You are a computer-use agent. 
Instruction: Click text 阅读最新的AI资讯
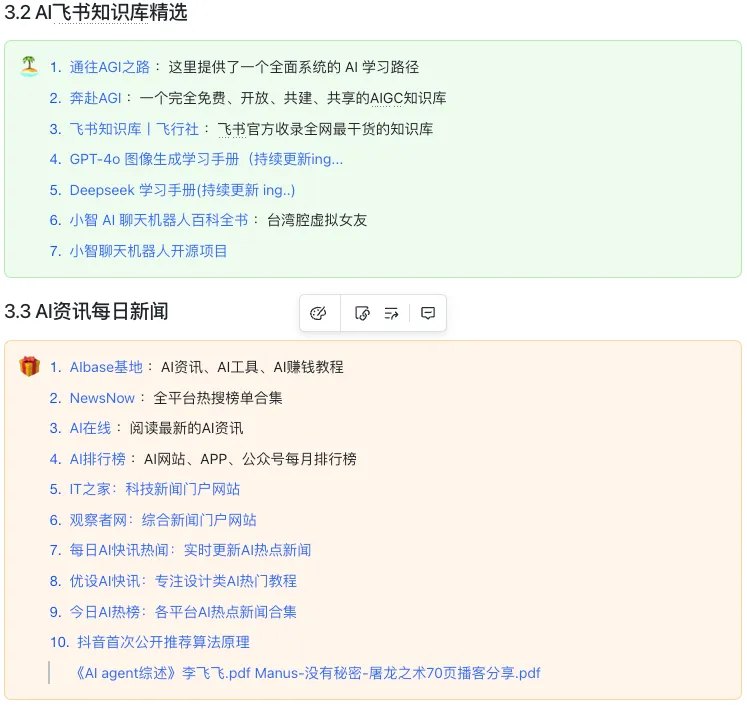pyautogui.click(x=186, y=428)
